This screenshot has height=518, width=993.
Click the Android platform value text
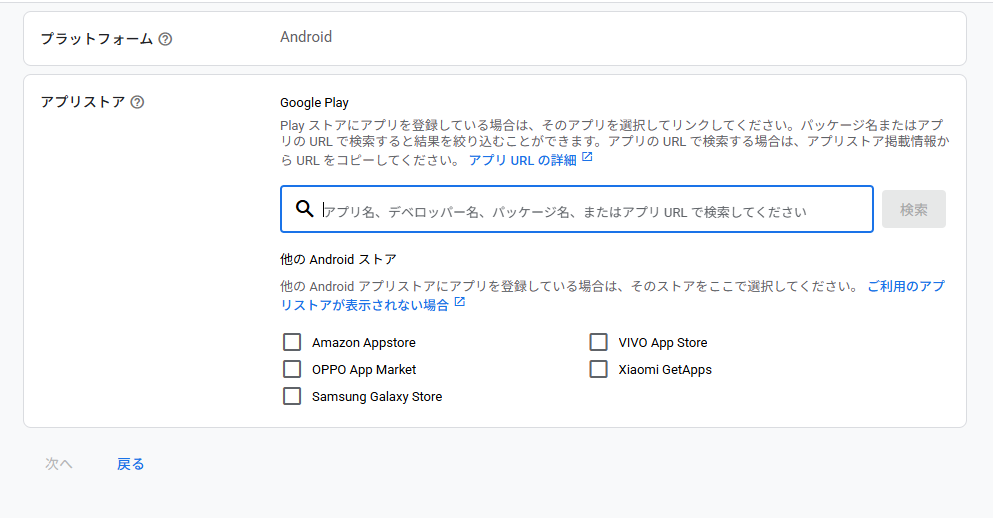click(x=306, y=37)
